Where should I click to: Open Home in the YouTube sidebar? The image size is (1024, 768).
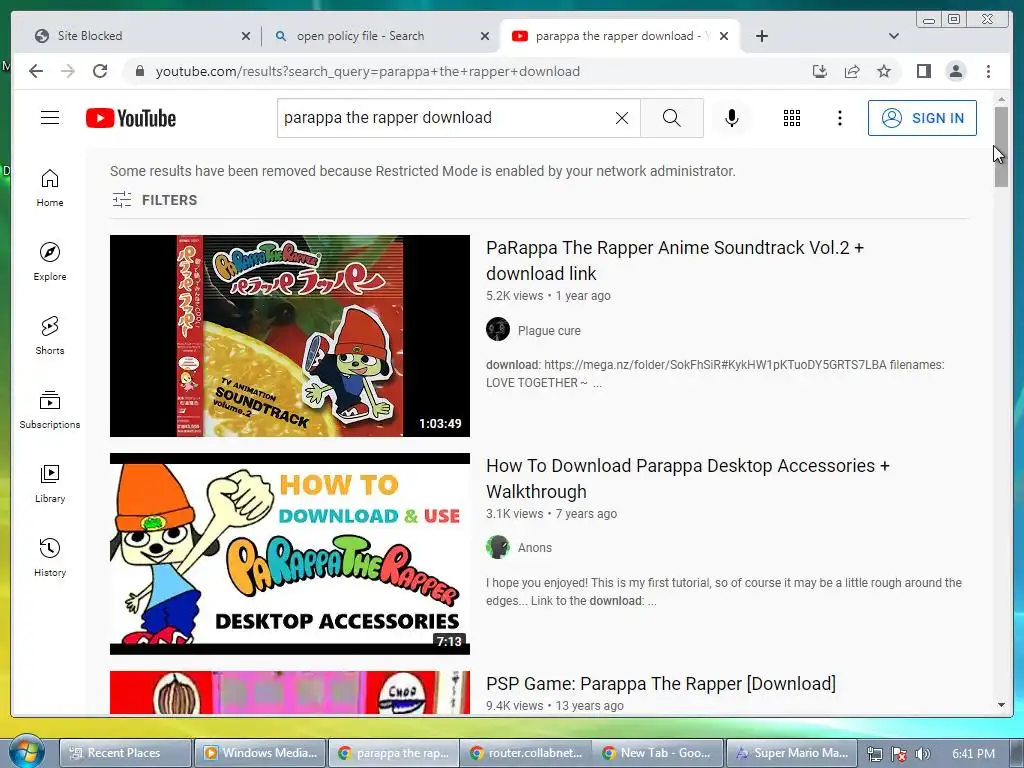(x=50, y=188)
